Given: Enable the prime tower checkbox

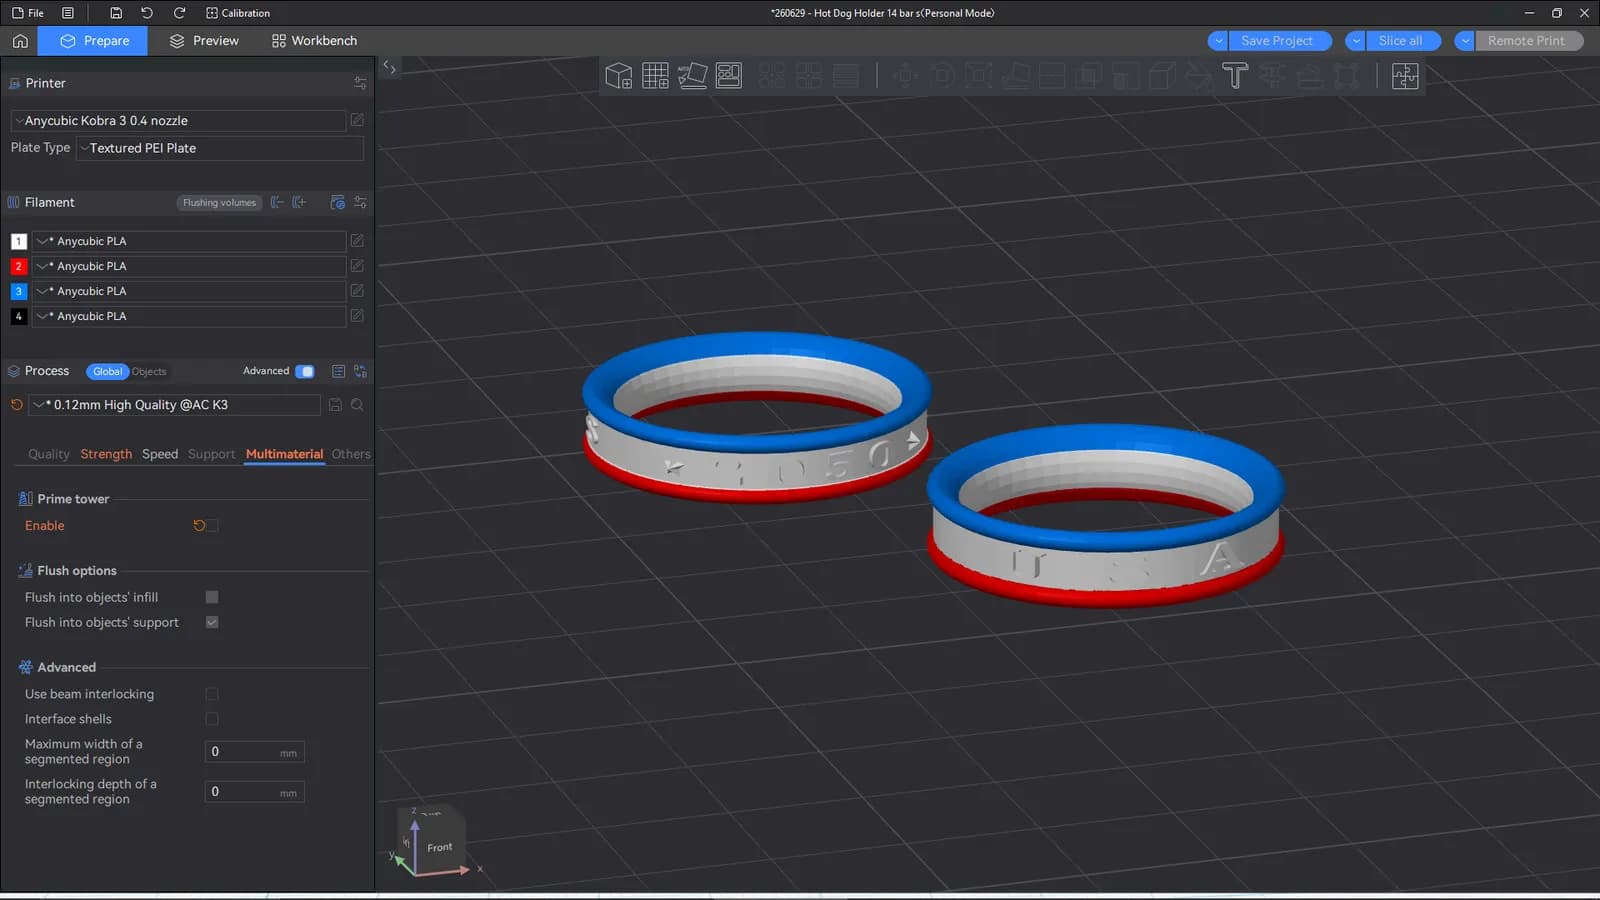Looking at the screenshot, I should point(212,526).
